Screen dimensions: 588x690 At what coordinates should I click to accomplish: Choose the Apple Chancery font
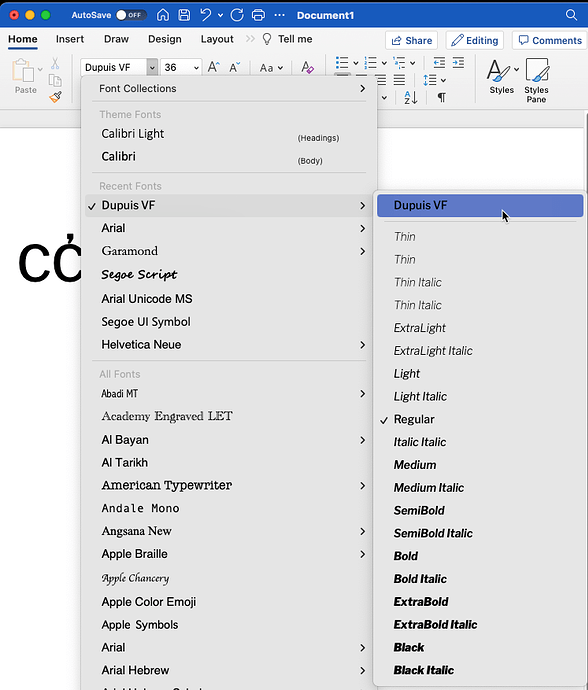(x=228, y=578)
